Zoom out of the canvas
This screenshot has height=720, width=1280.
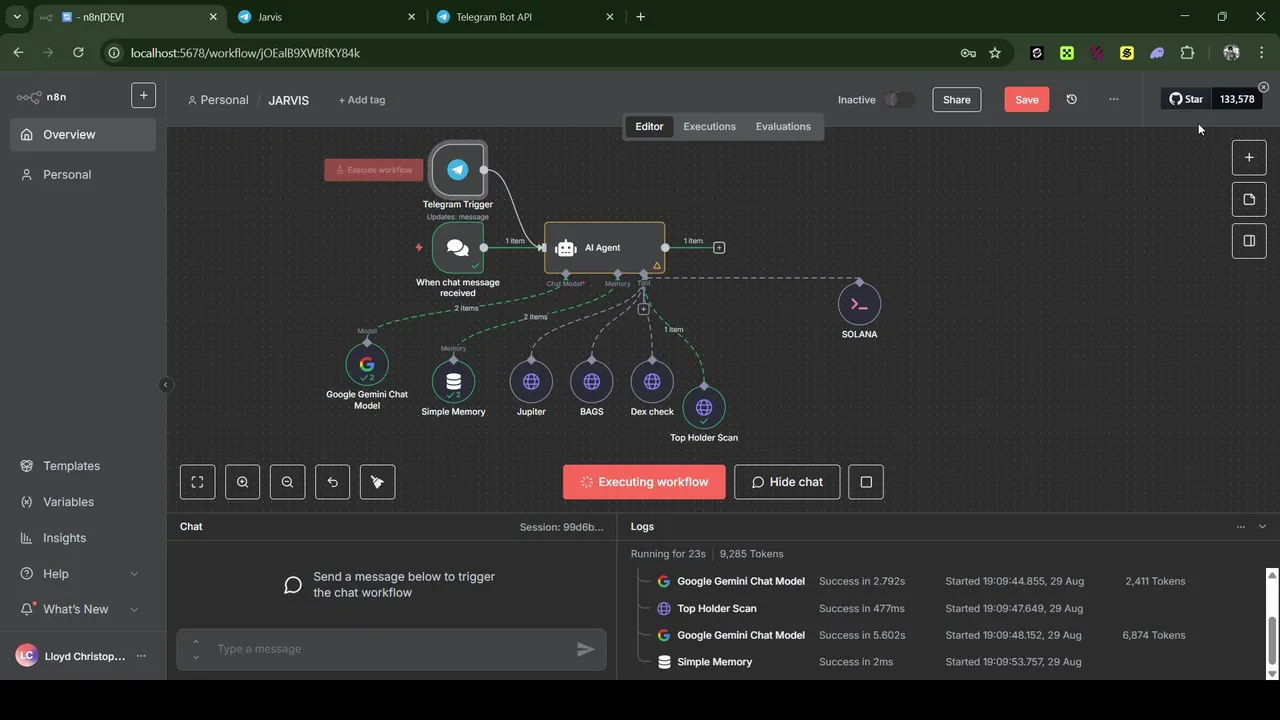[287, 482]
